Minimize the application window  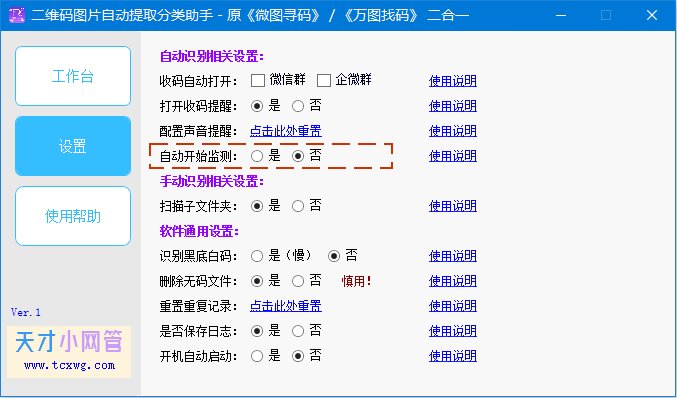(x=561, y=16)
